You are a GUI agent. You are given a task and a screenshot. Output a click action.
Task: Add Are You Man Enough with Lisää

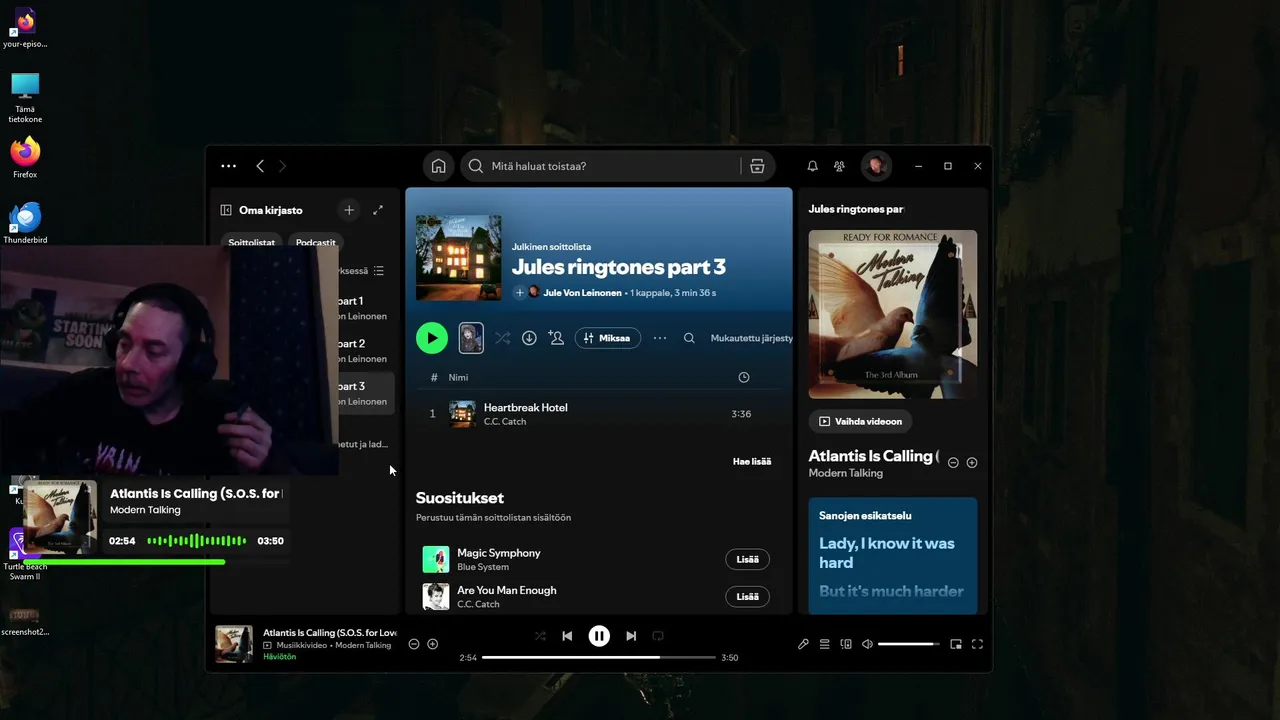(x=747, y=597)
